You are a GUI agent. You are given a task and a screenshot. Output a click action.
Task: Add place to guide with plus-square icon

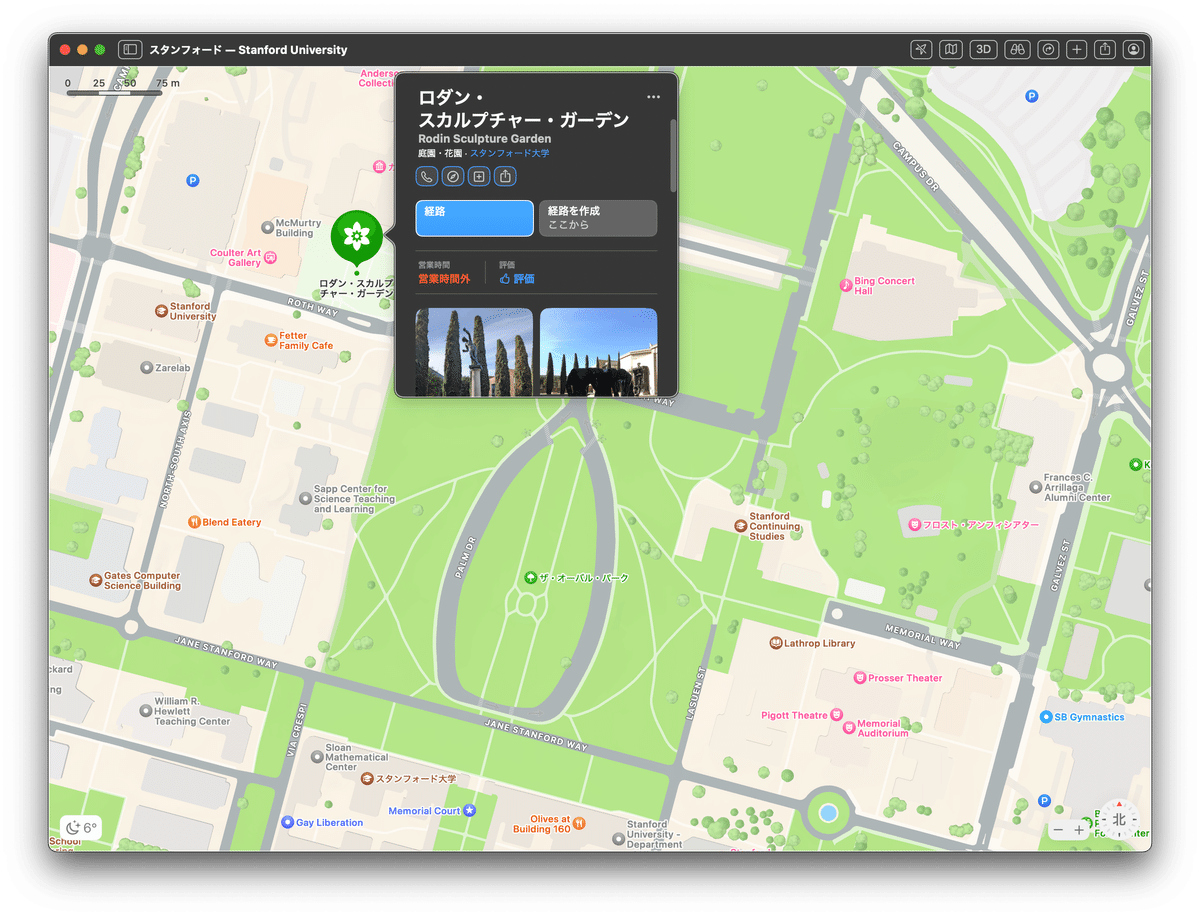[x=479, y=177]
